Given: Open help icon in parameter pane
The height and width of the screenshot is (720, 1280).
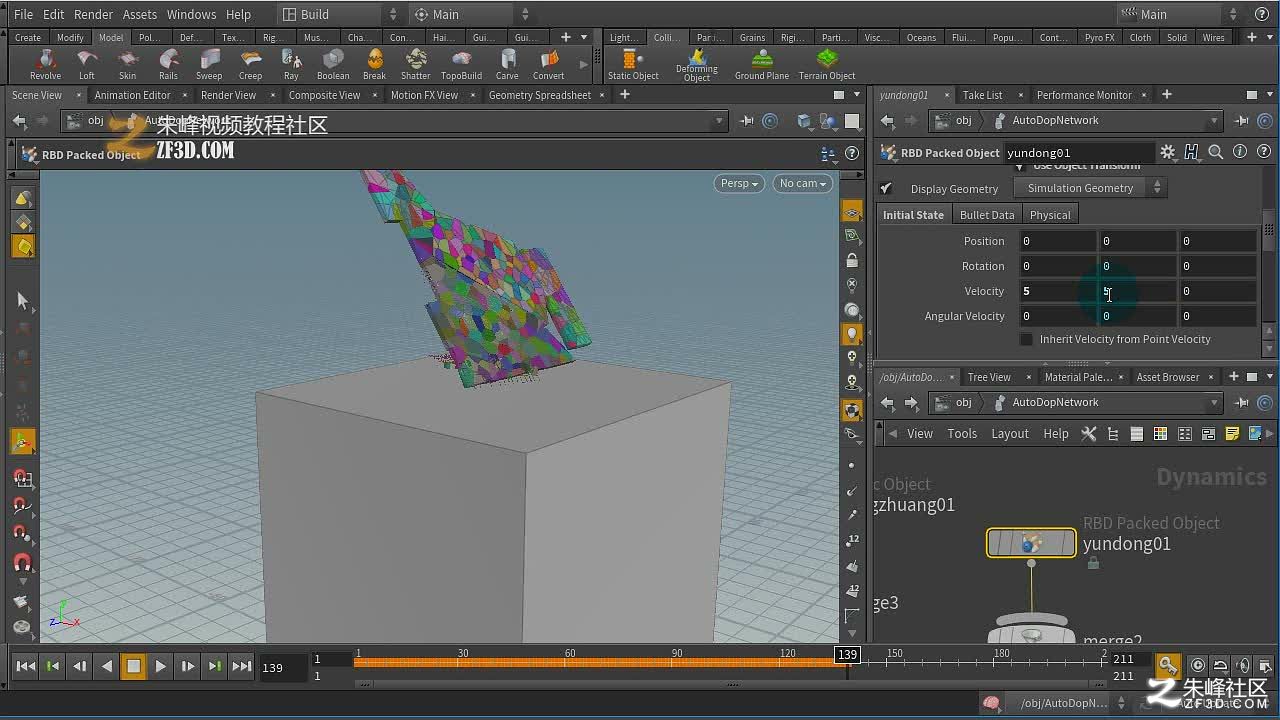Looking at the screenshot, I should click(1263, 152).
